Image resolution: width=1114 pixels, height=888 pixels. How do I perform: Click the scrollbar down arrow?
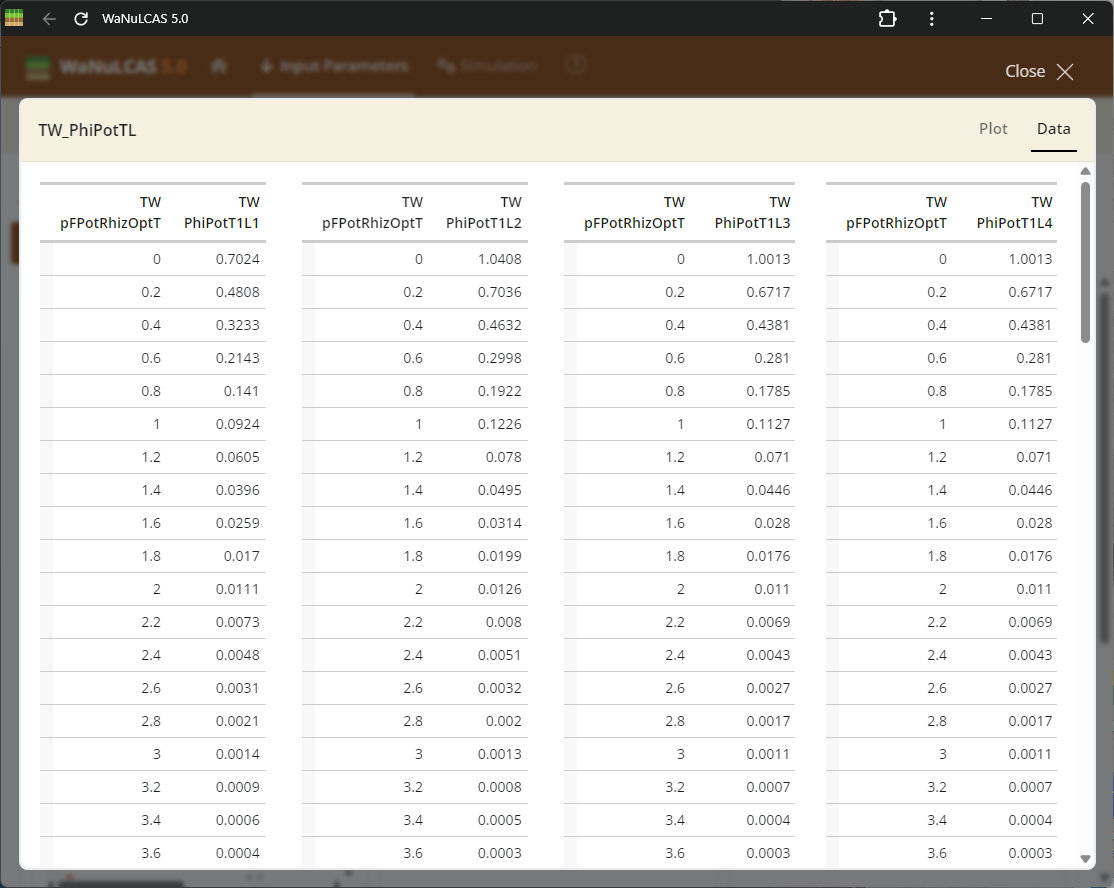click(x=1086, y=859)
